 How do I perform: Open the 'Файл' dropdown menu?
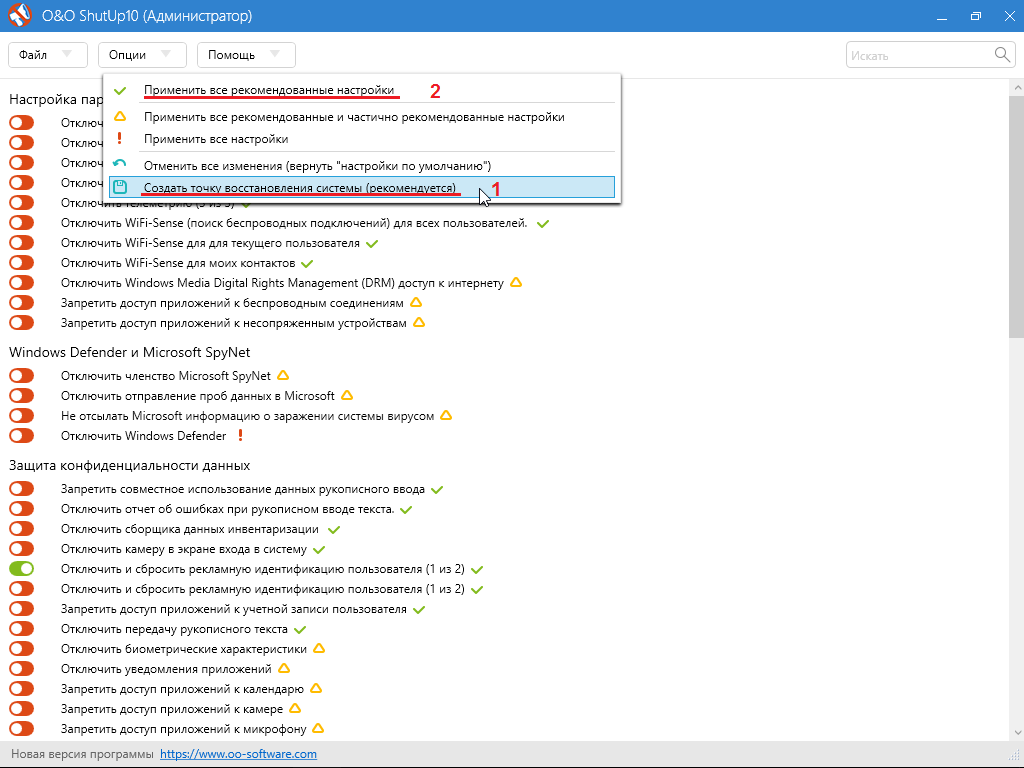pyautogui.click(x=48, y=55)
